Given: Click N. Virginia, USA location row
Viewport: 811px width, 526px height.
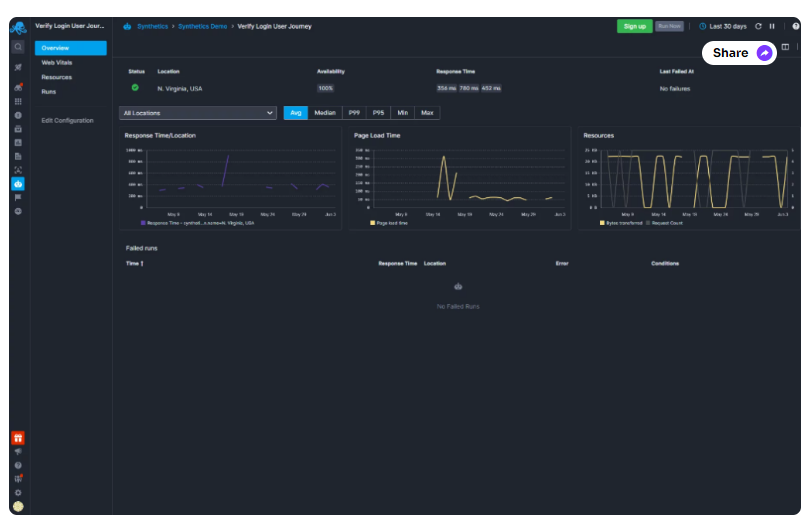Looking at the screenshot, I should pos(180,89).
